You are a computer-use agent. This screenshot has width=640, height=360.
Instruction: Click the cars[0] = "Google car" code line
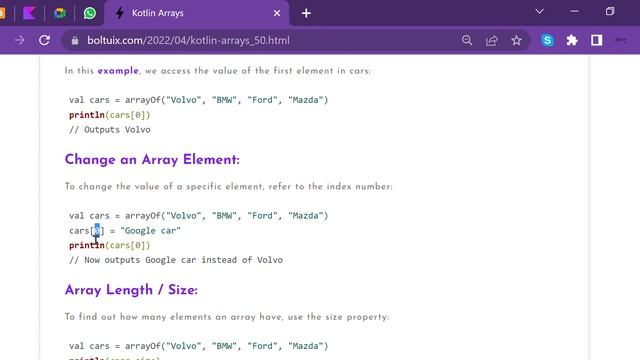pyautogui.click(x=125, y=231)
